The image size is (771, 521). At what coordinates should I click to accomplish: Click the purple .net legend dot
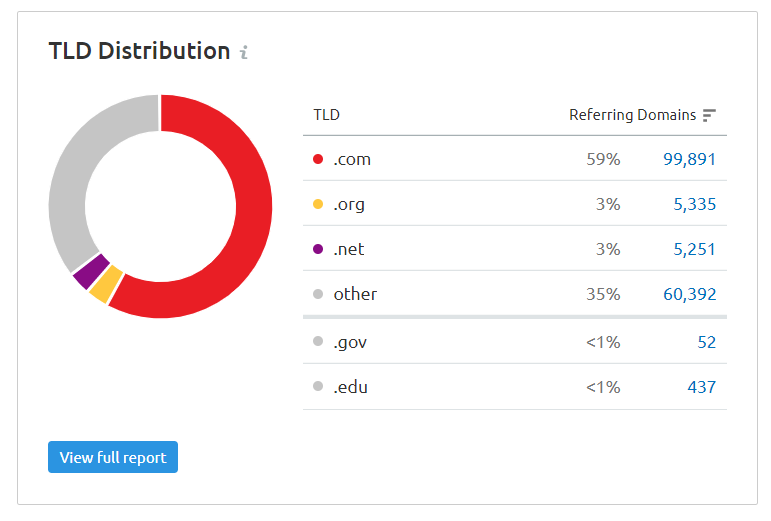pos(318,249)
